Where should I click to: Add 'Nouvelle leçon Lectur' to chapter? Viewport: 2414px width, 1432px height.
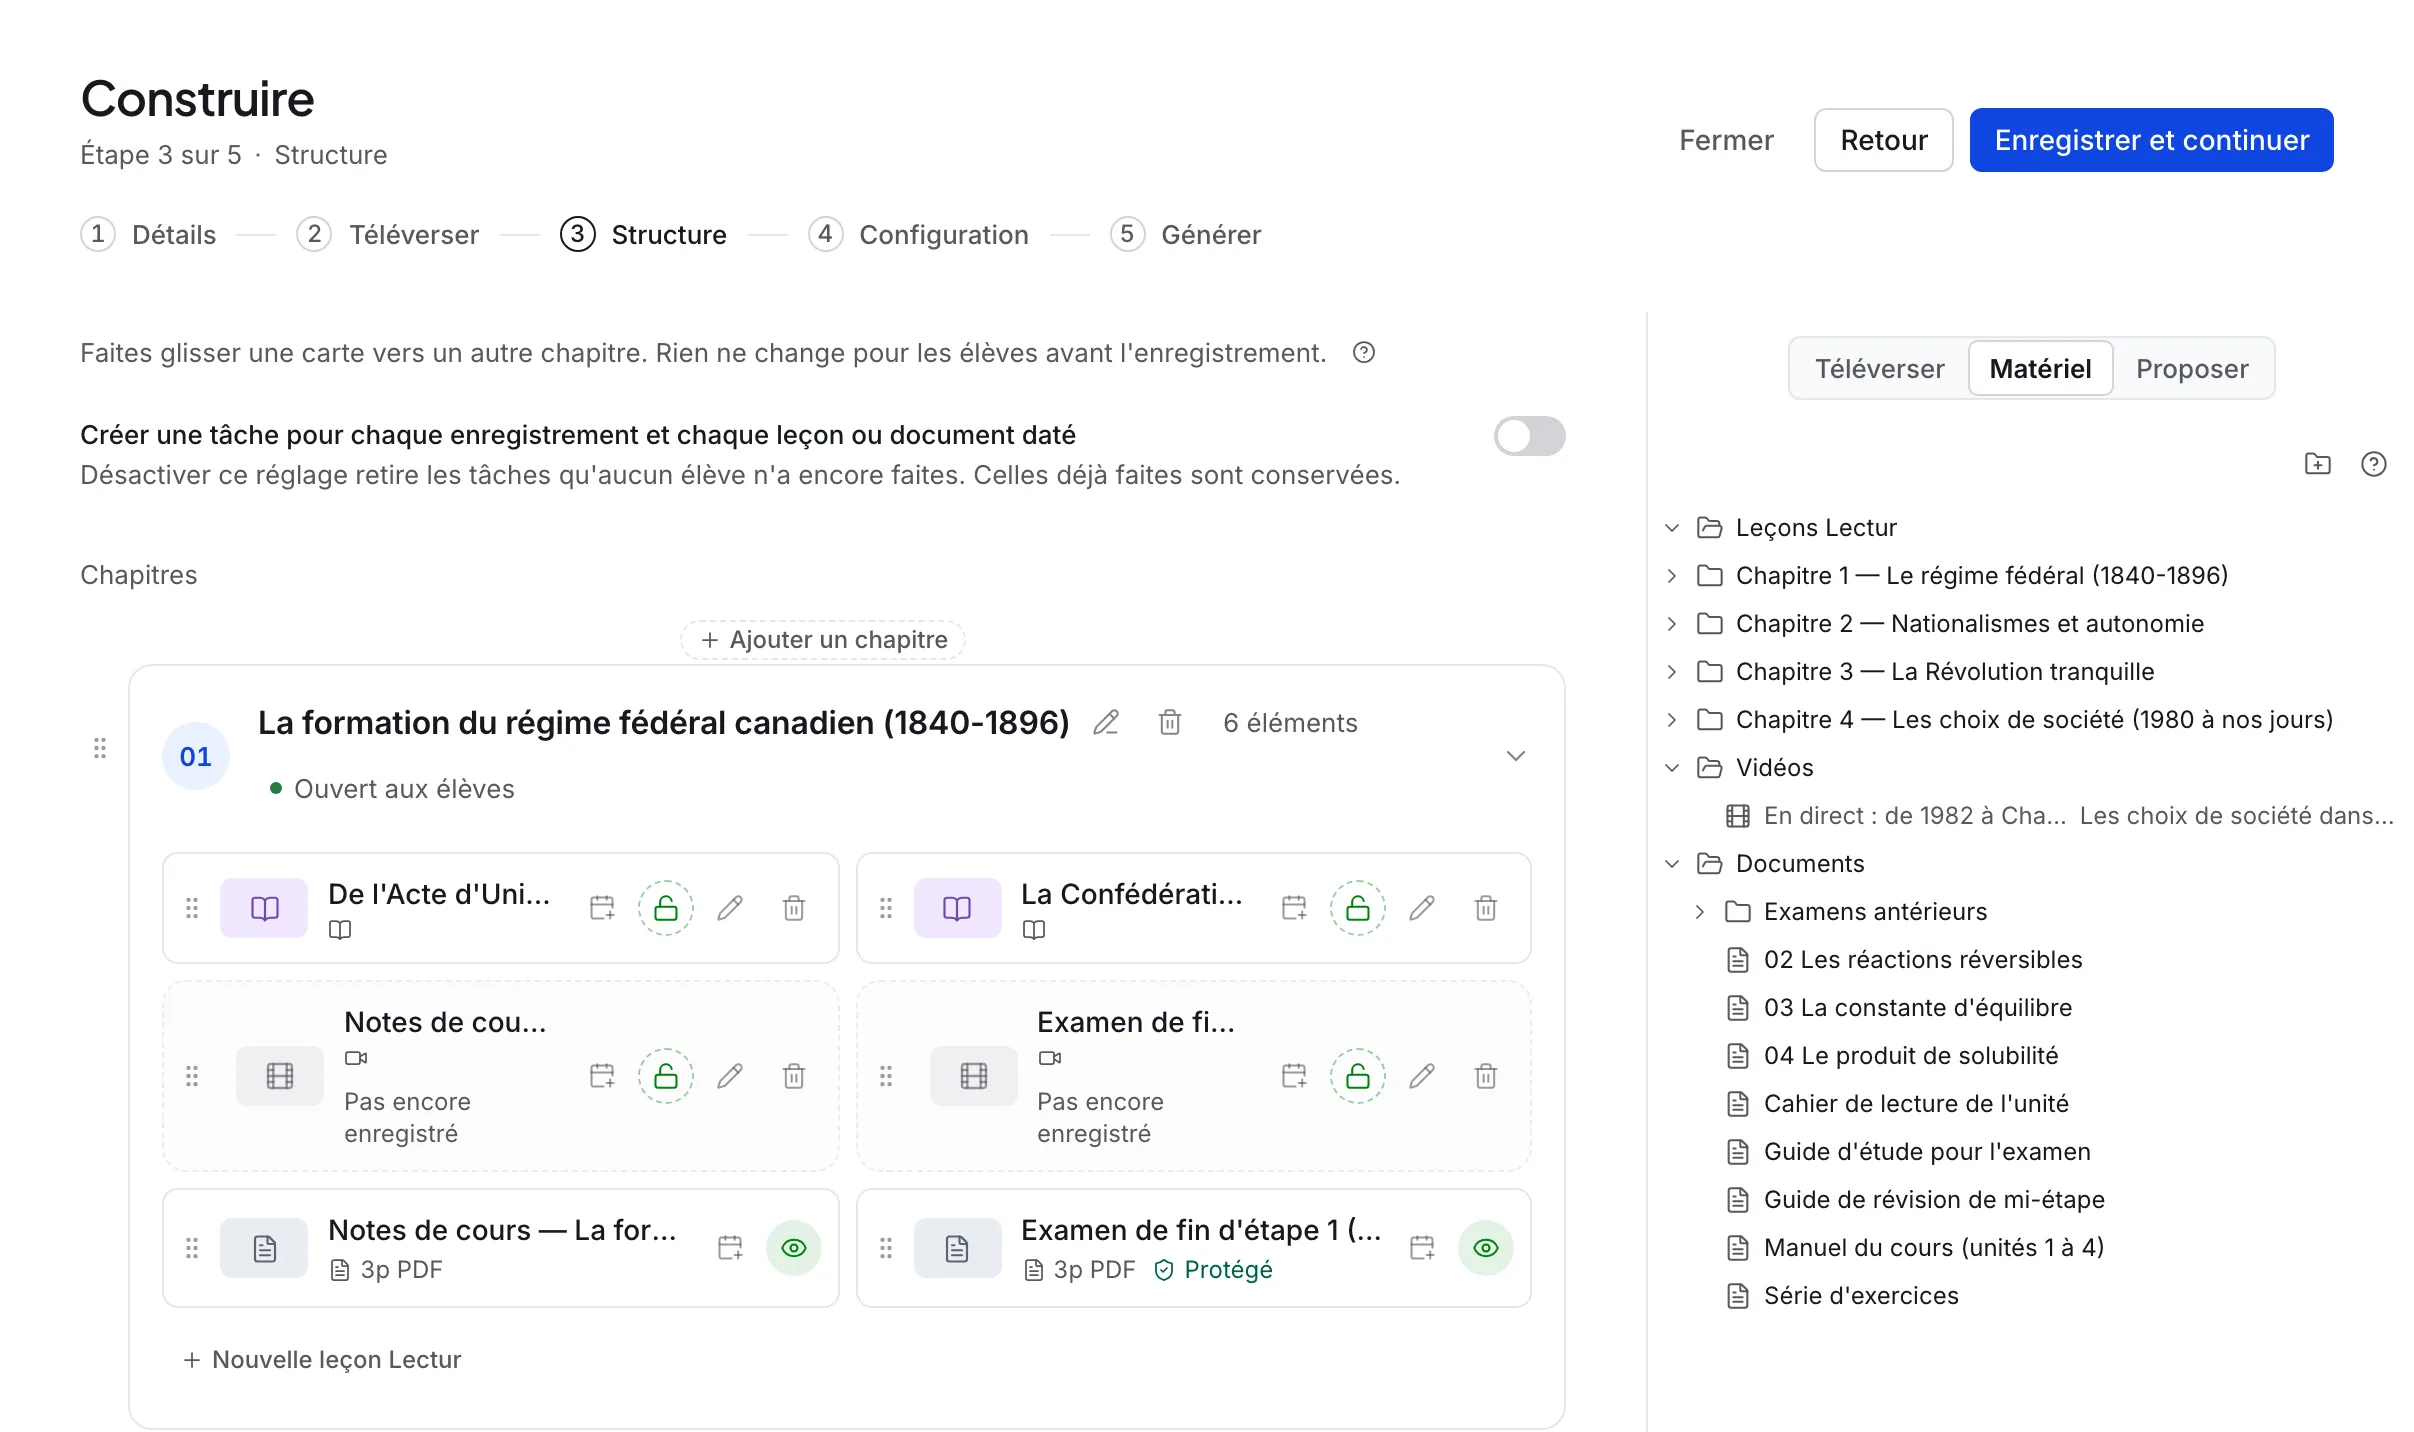pyautogui.click(x=322, y=1360)
